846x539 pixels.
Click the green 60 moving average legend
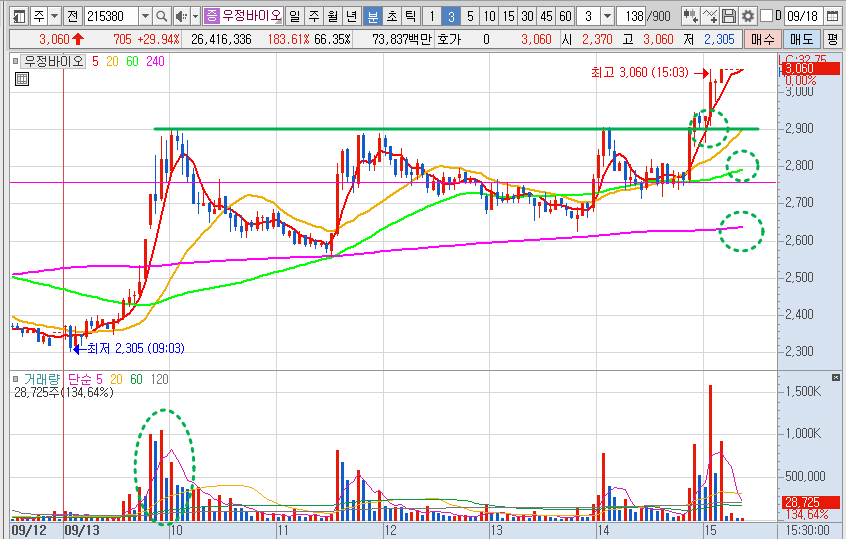pos(132,62)
